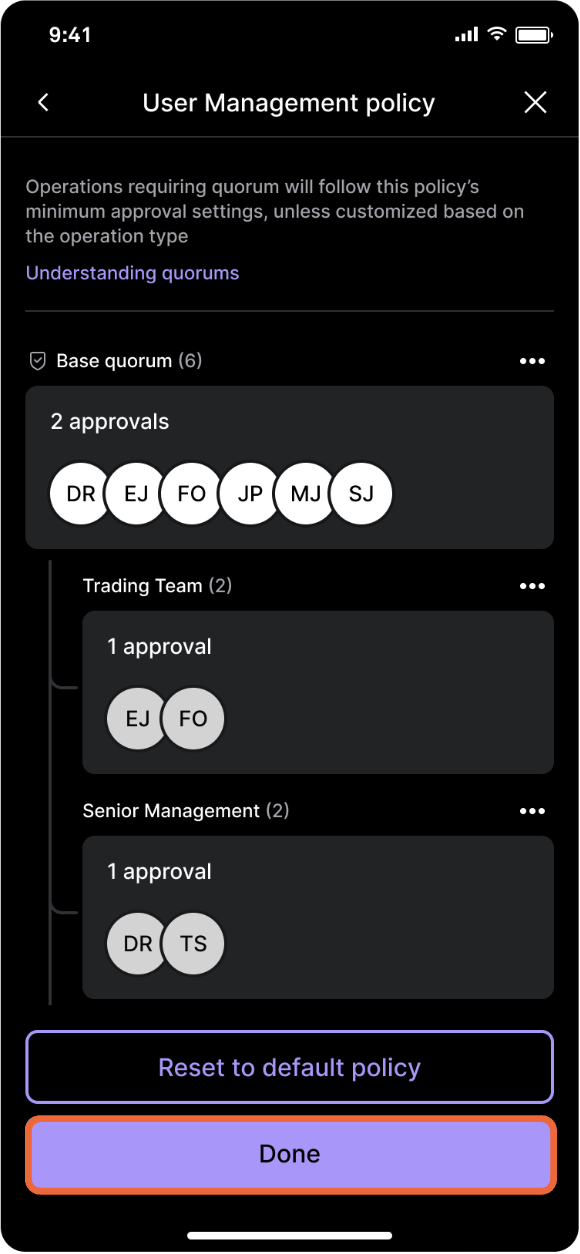Screen dimensions: 580x1254
Task: Select the DR avatar in Base quorum
Action: (81, 493)
